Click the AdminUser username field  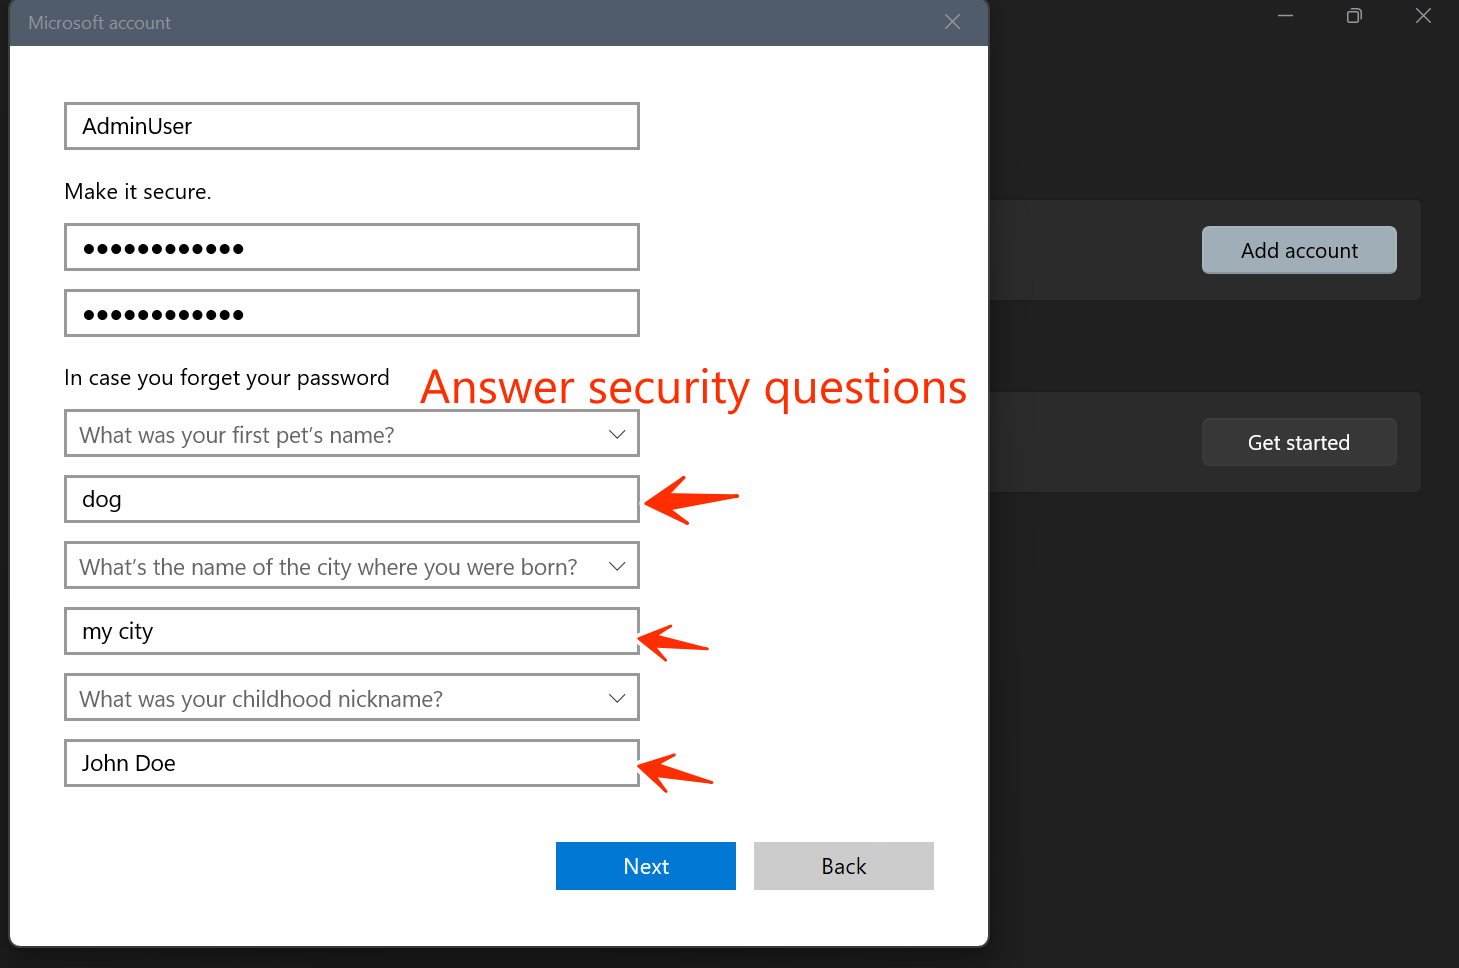[351, 126]
